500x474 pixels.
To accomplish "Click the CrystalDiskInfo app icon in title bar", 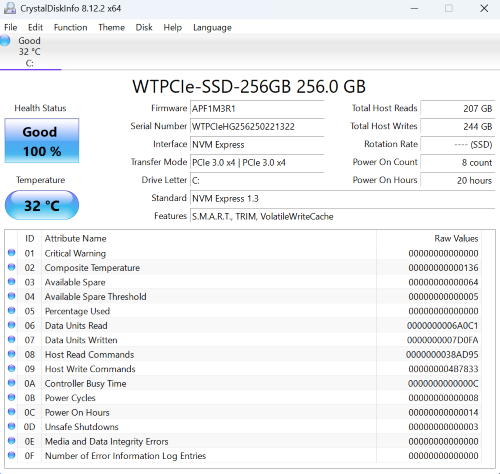I will pos(10,8).
